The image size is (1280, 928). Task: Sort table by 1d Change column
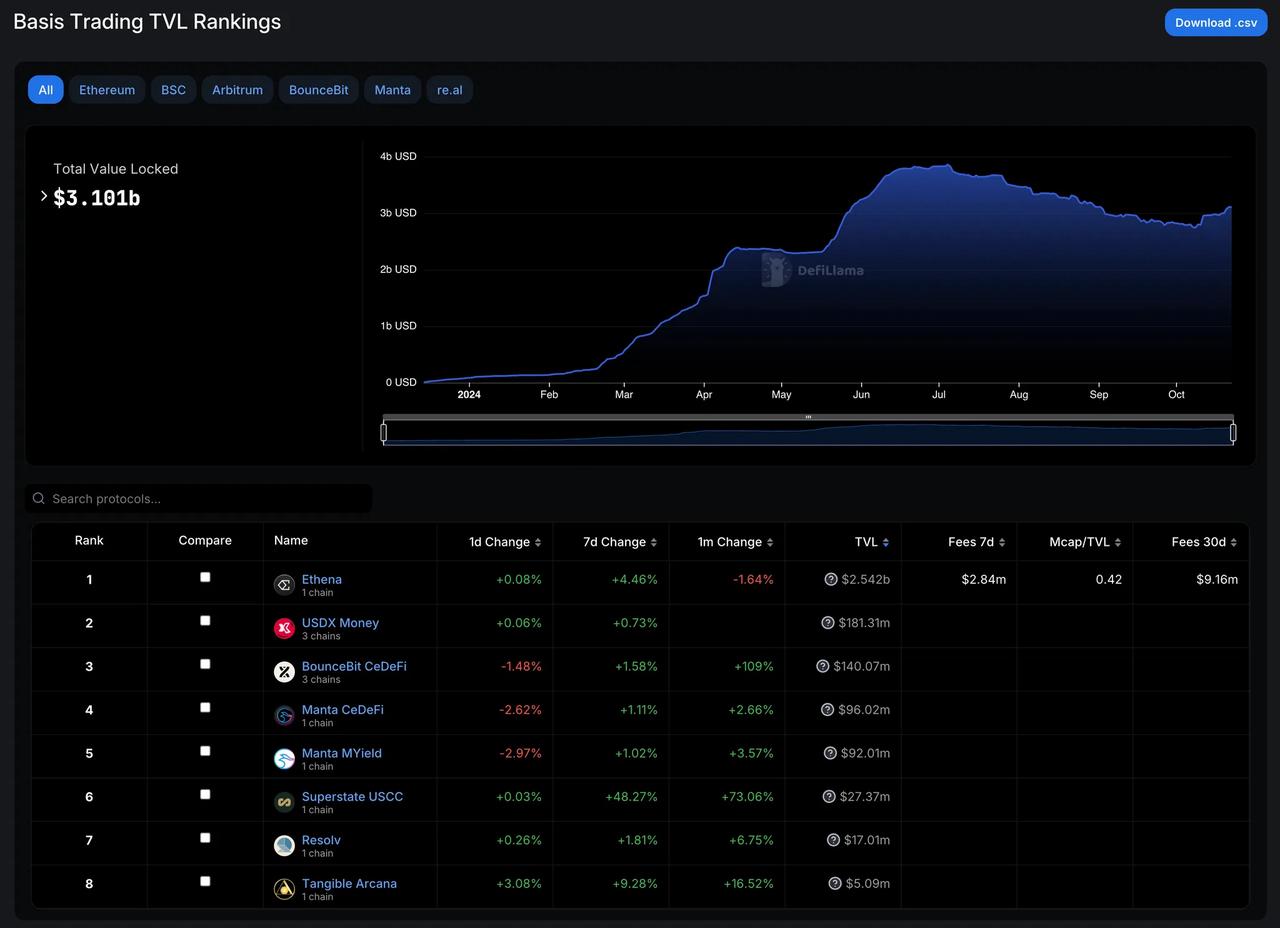505,542
